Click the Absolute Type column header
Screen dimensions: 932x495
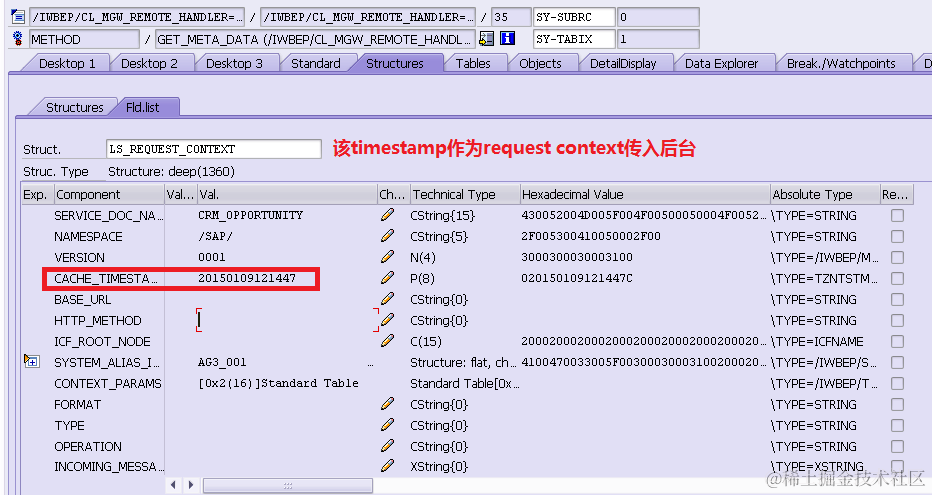pos(825,194)
